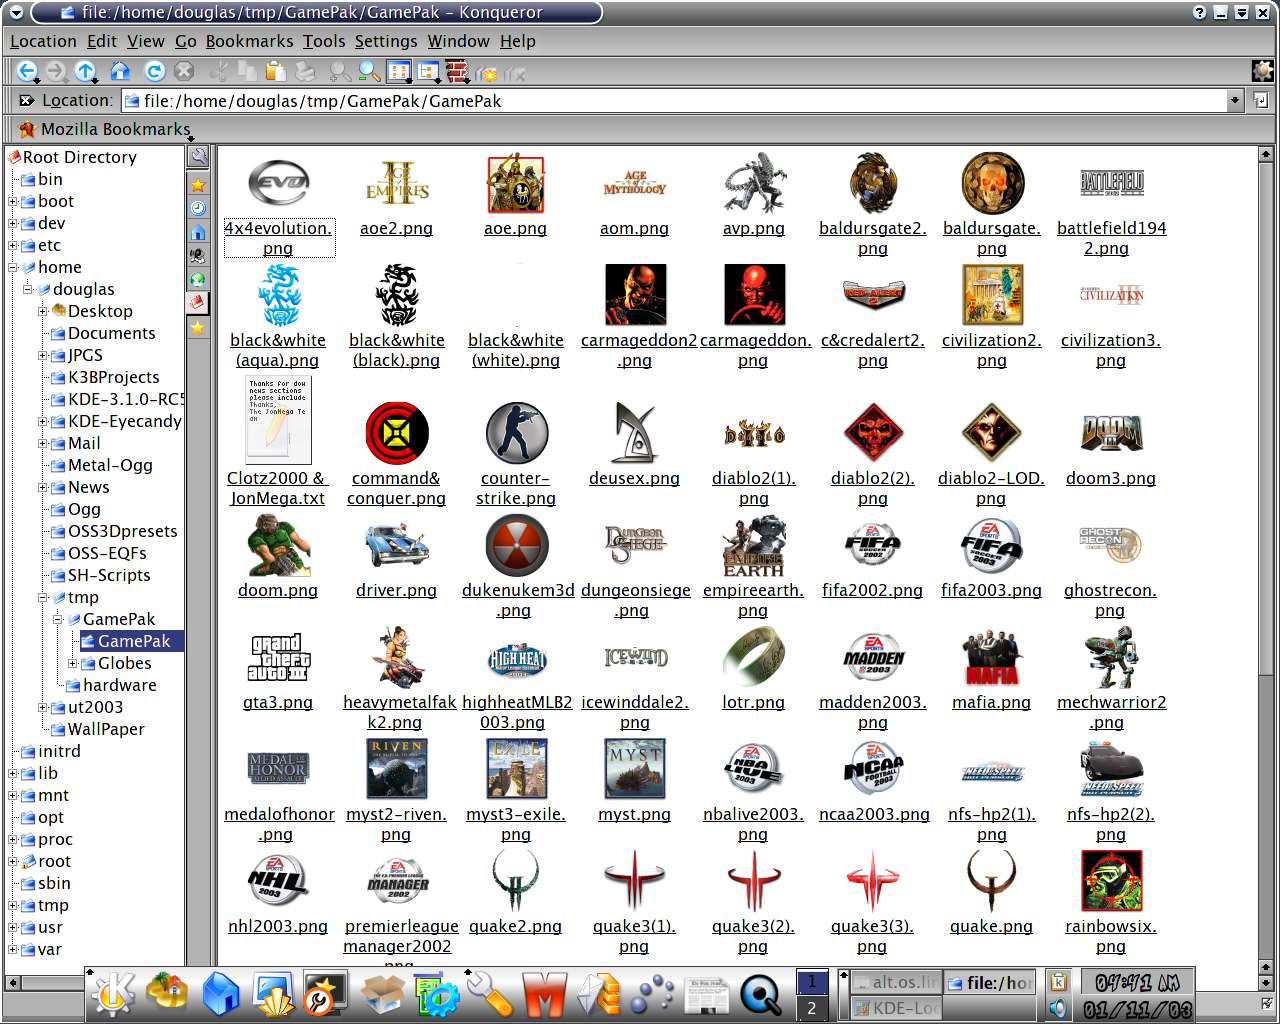Open the Clotz2000 & JonMega.txt file
The height and width of the screenshot is (1024, 1280).
click(278, 442)
